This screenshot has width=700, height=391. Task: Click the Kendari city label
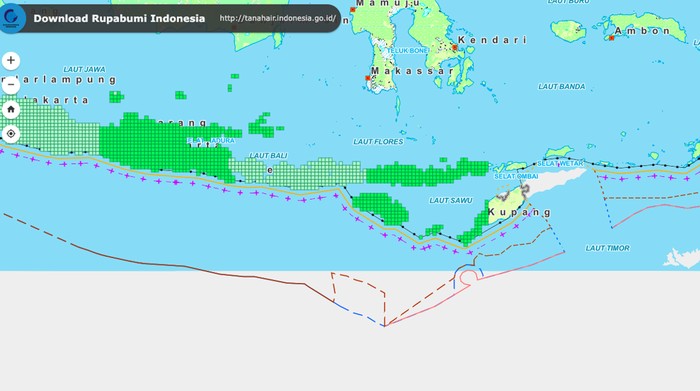[x=492, y=40]
